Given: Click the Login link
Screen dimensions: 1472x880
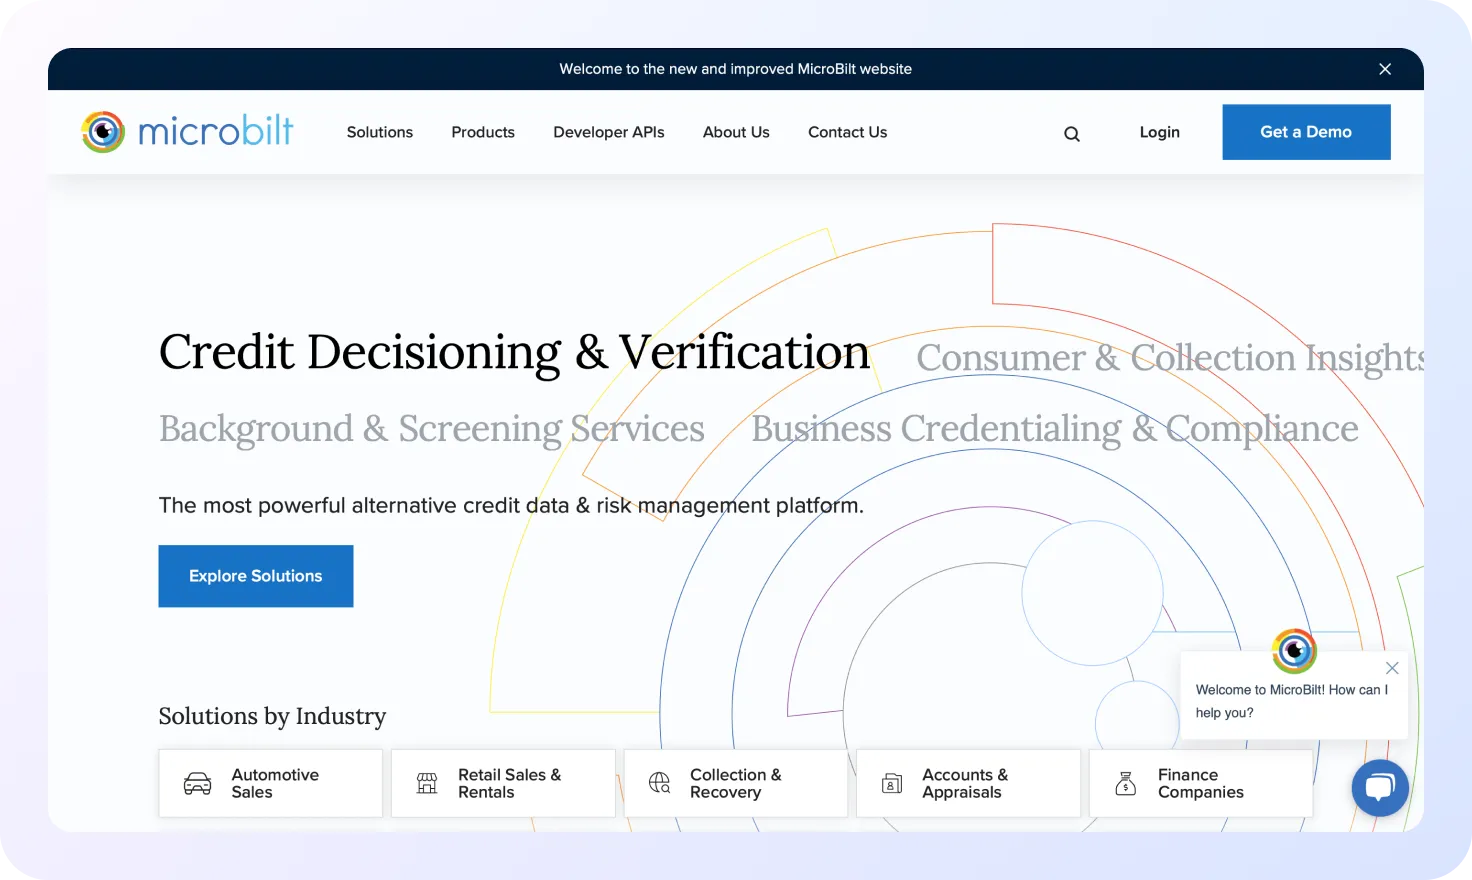Looking at the screenshot, I should (x=1160, y=132).
